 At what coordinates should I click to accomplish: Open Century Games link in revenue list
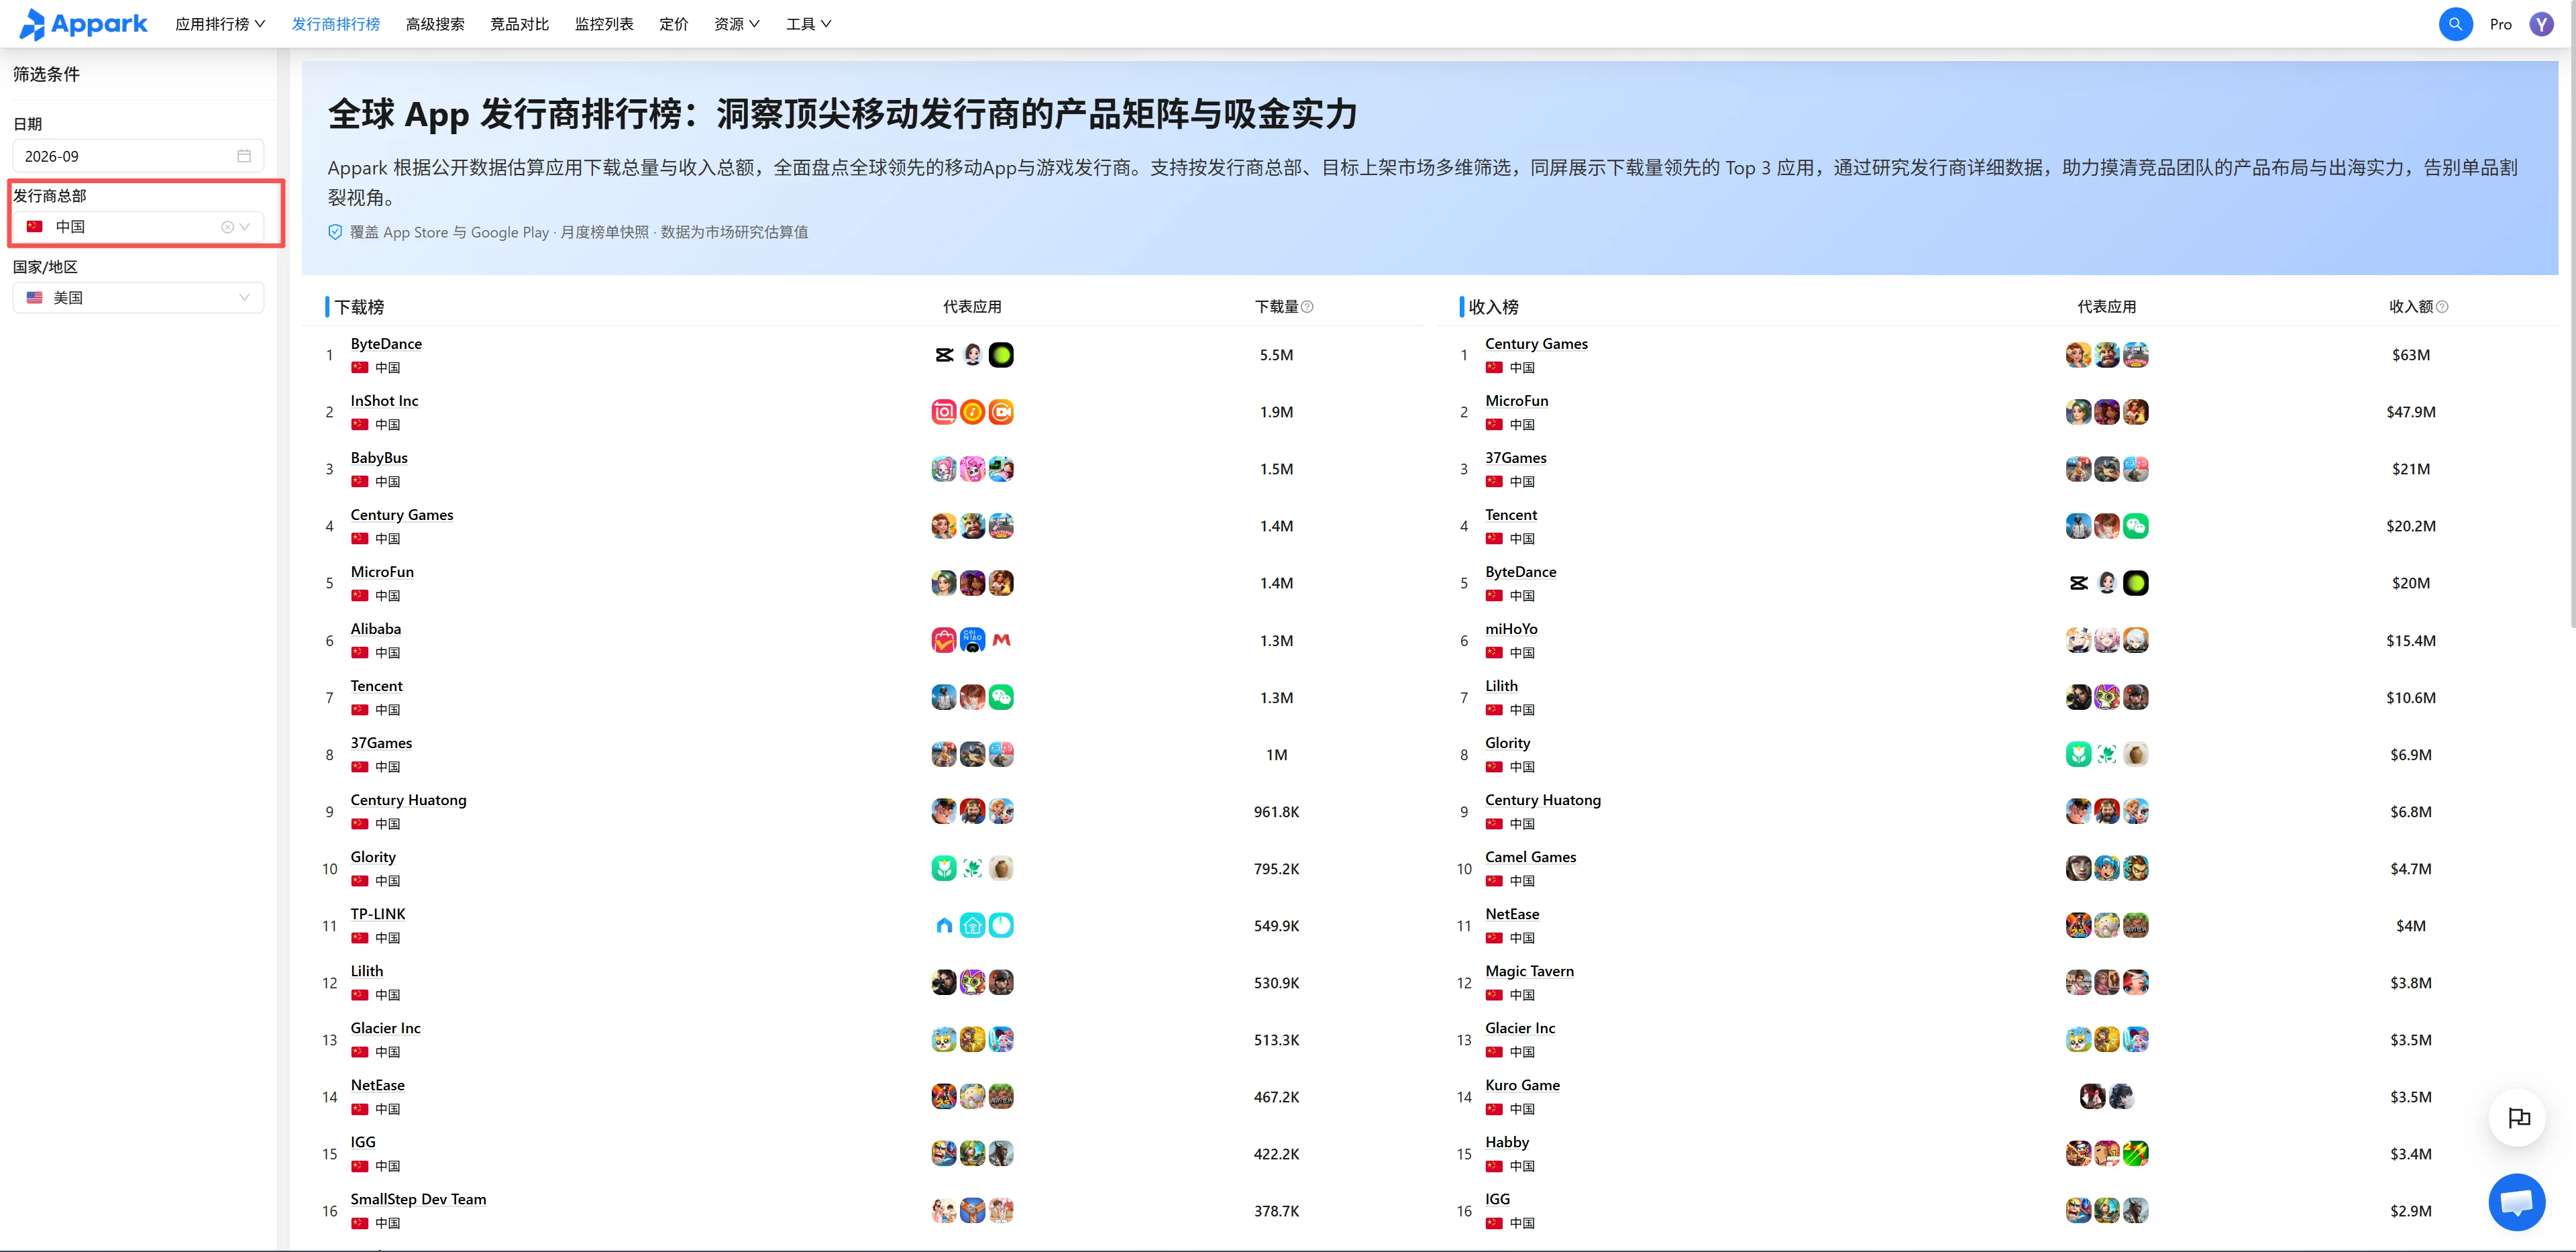point(1536,344)
